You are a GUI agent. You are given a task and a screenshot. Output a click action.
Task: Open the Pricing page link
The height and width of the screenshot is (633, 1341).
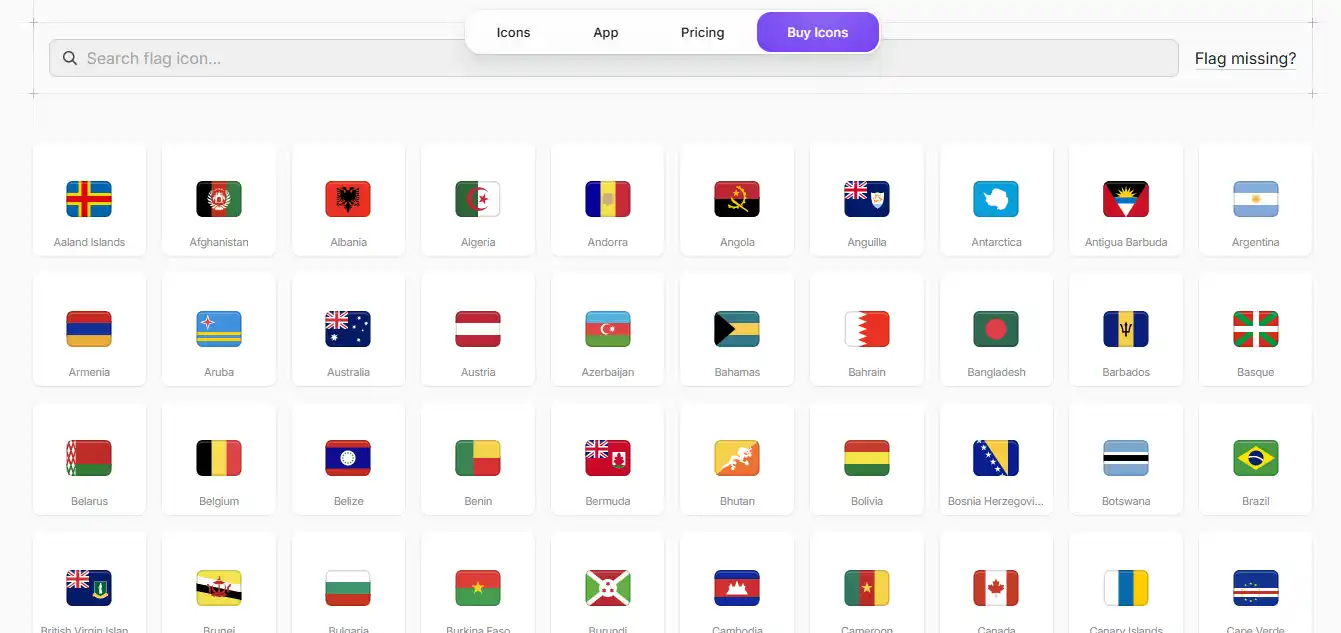pos(702,33)
